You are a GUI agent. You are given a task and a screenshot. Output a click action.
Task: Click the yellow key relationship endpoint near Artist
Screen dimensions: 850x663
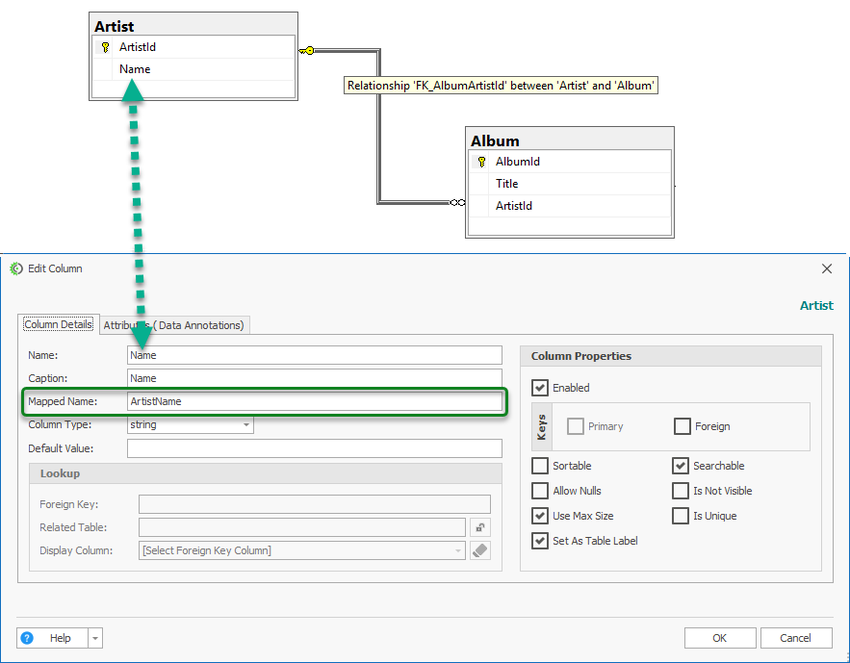click(306, 50)
